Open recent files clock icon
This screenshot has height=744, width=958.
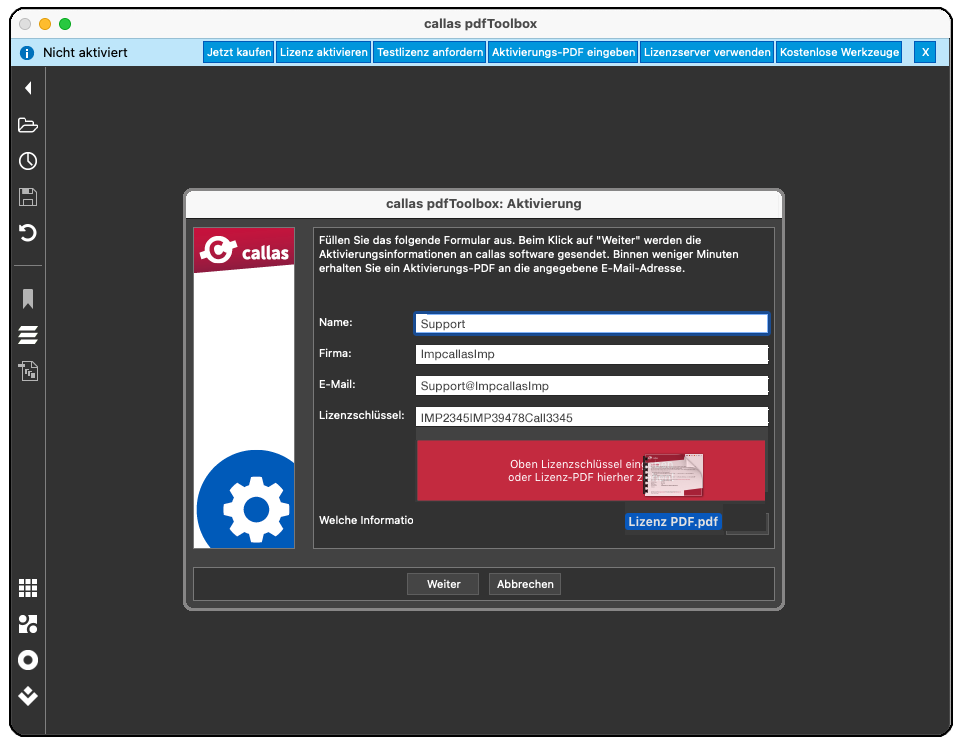(28, 161)
